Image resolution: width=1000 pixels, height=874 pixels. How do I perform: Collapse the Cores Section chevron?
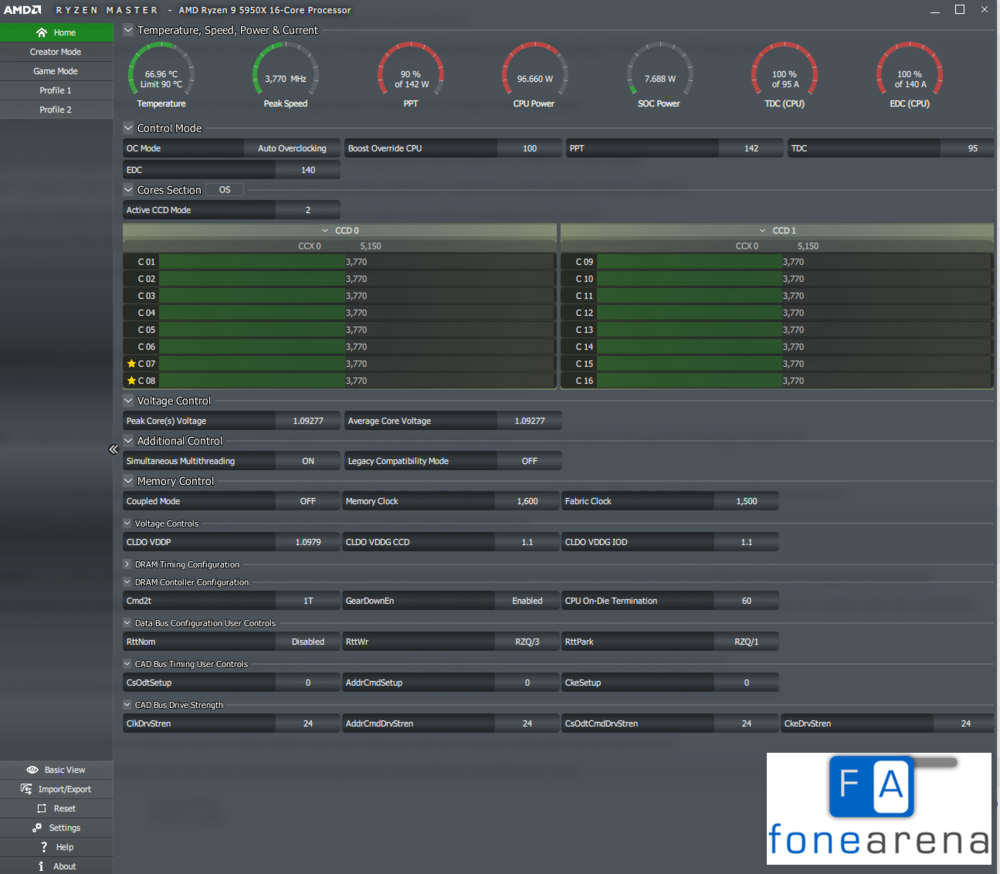(x=128, y=189)
